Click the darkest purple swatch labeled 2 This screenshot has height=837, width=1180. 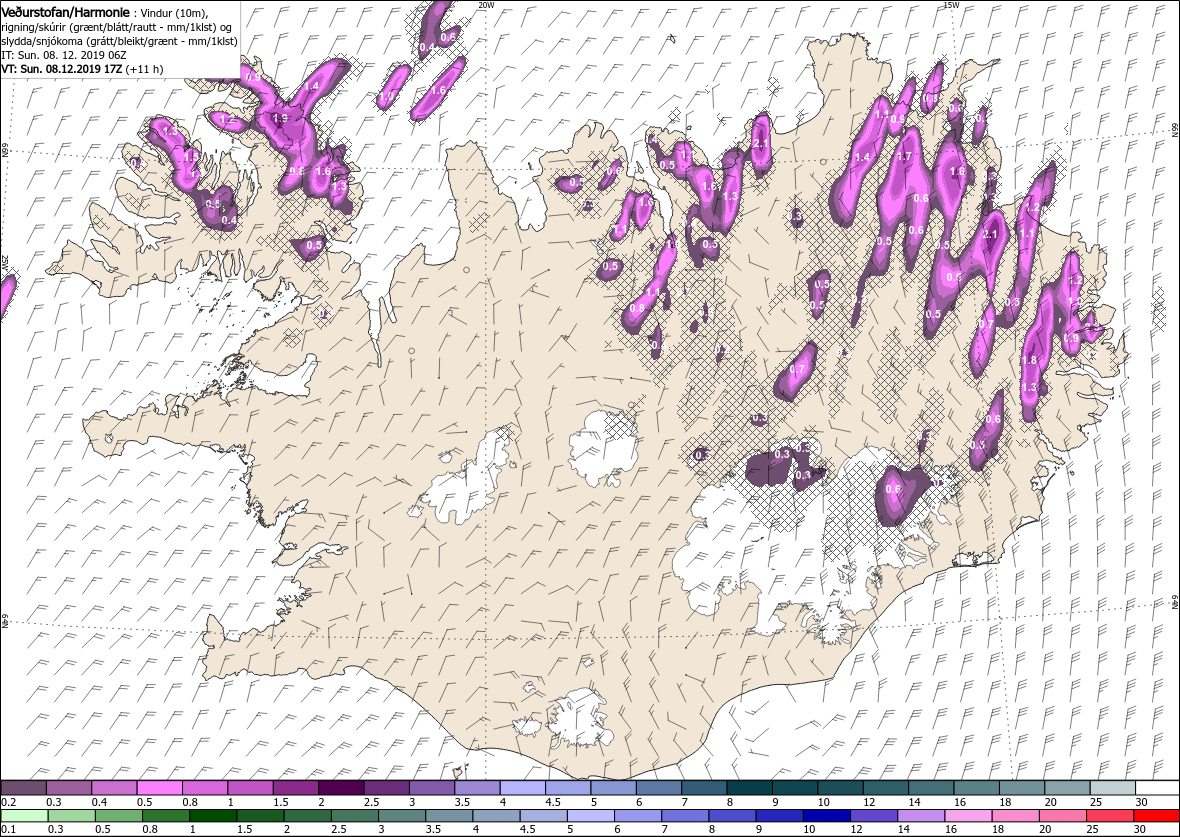[x=340, y=788]
